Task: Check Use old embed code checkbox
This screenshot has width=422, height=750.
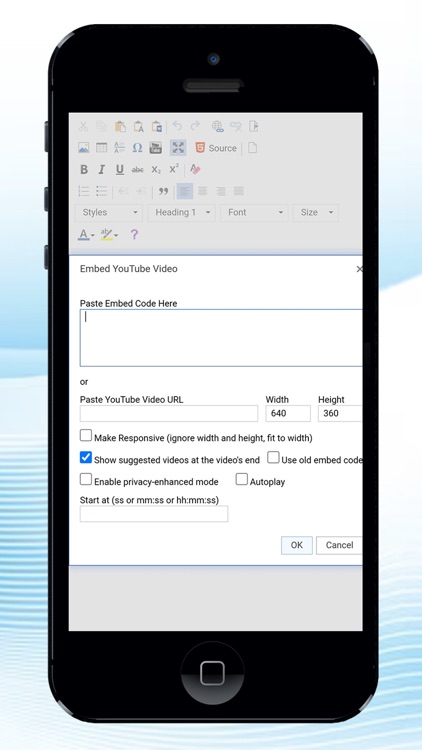Action: tap(273, 458)
